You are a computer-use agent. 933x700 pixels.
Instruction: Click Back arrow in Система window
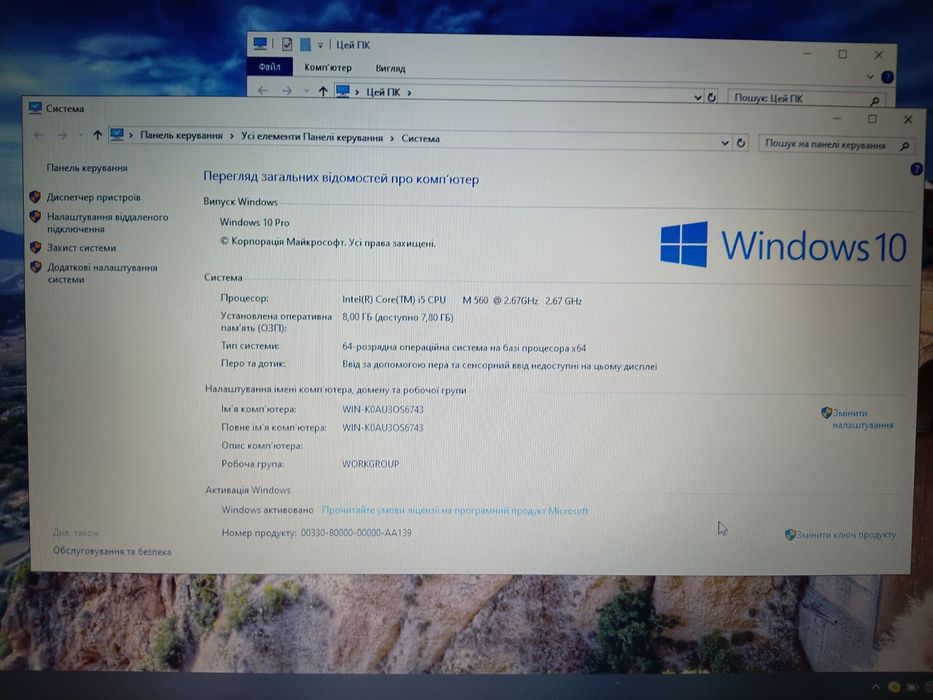pos(39,135)
